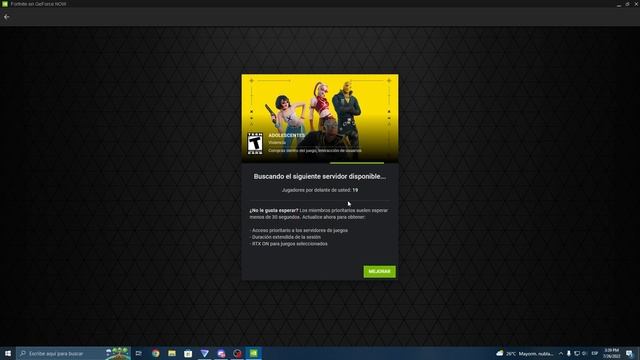Click the microphone tray icon
Screen dimensions: 640x360
[x=569, y=353]
